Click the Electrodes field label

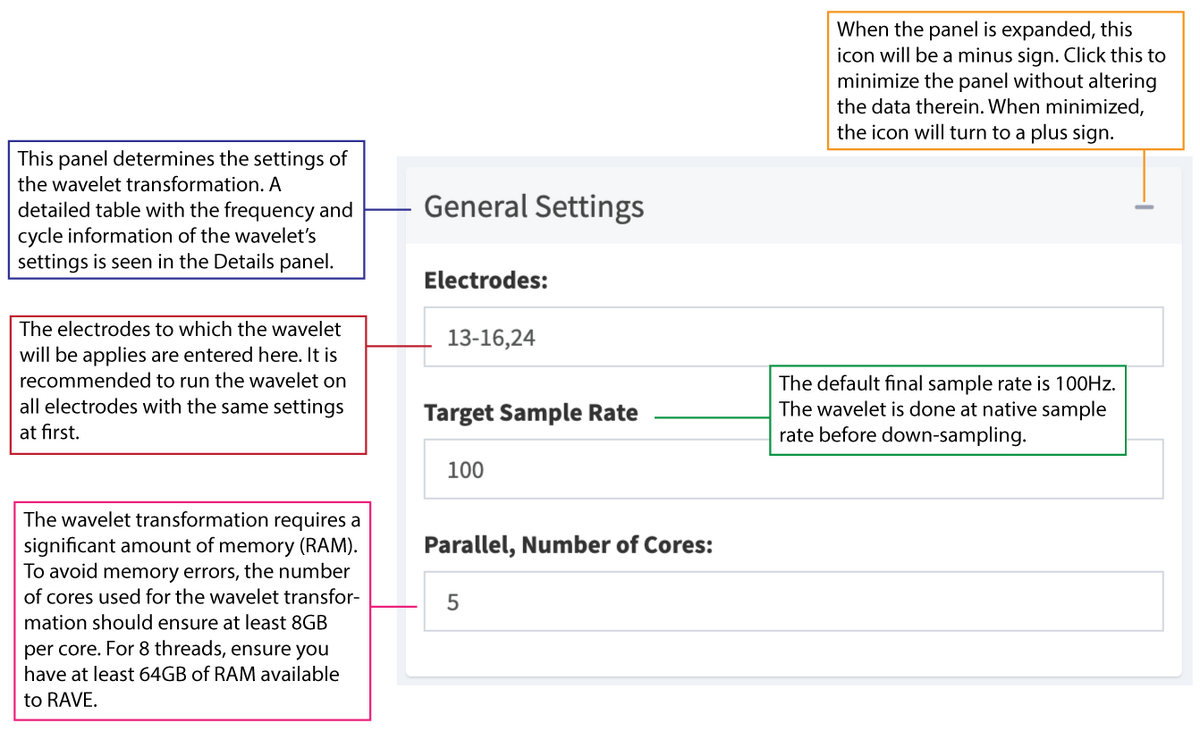pyautogui.click(x=486, y=281)
